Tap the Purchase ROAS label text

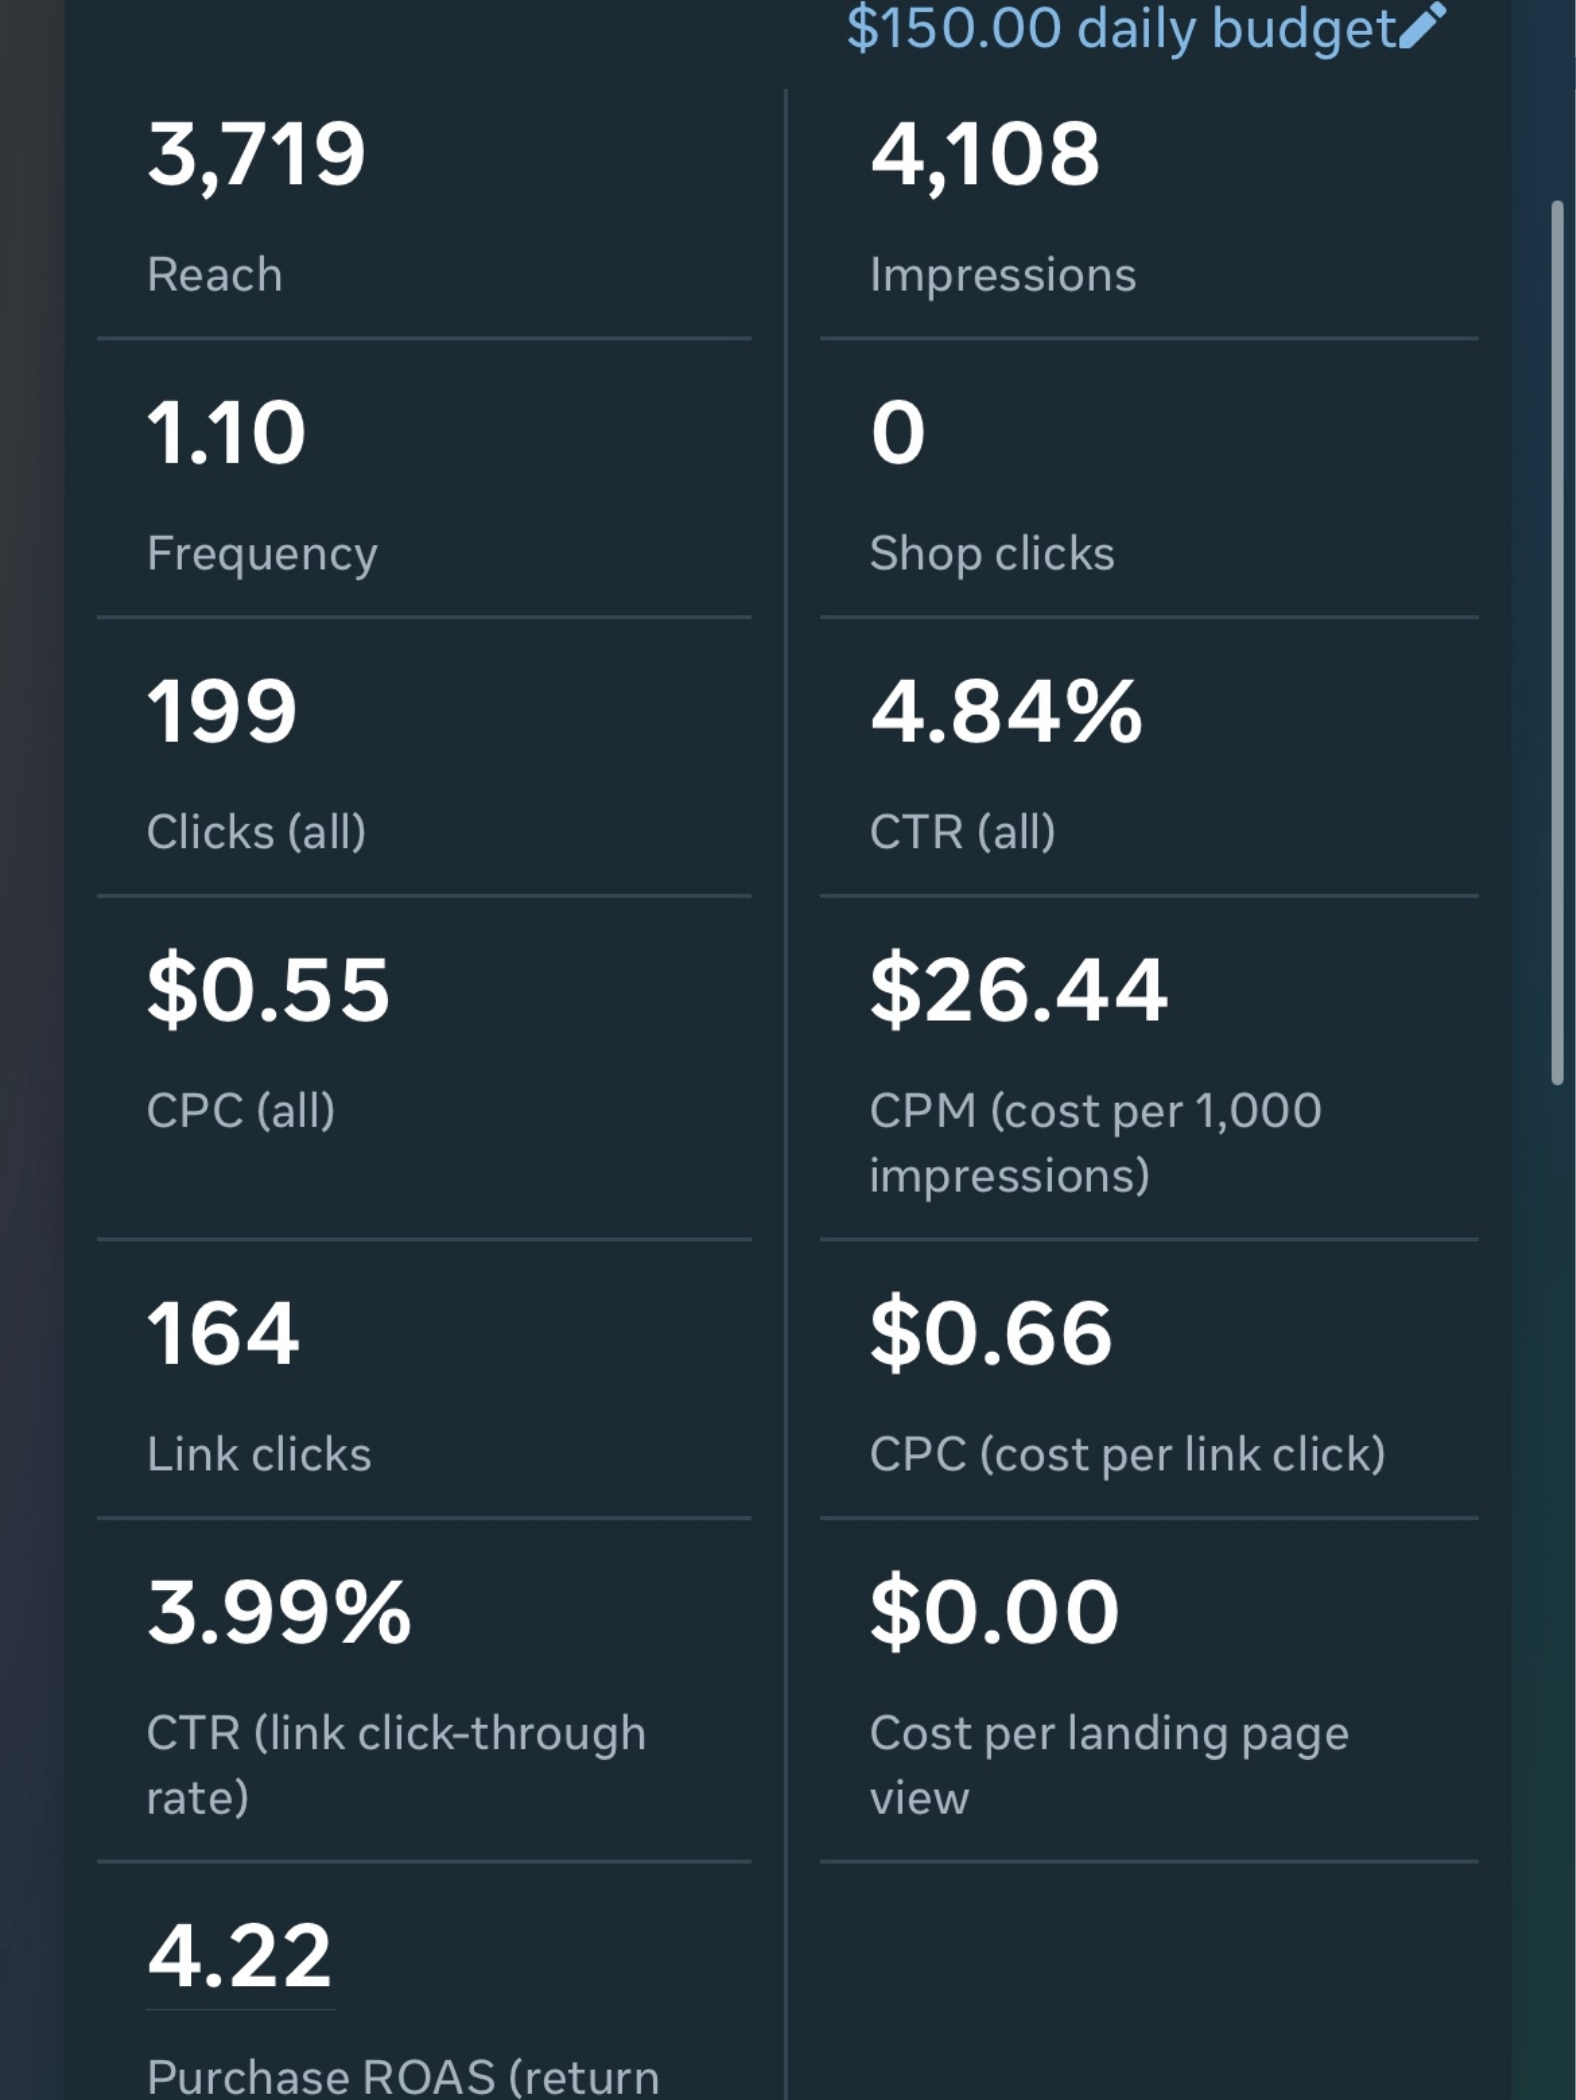[402, 2075]
